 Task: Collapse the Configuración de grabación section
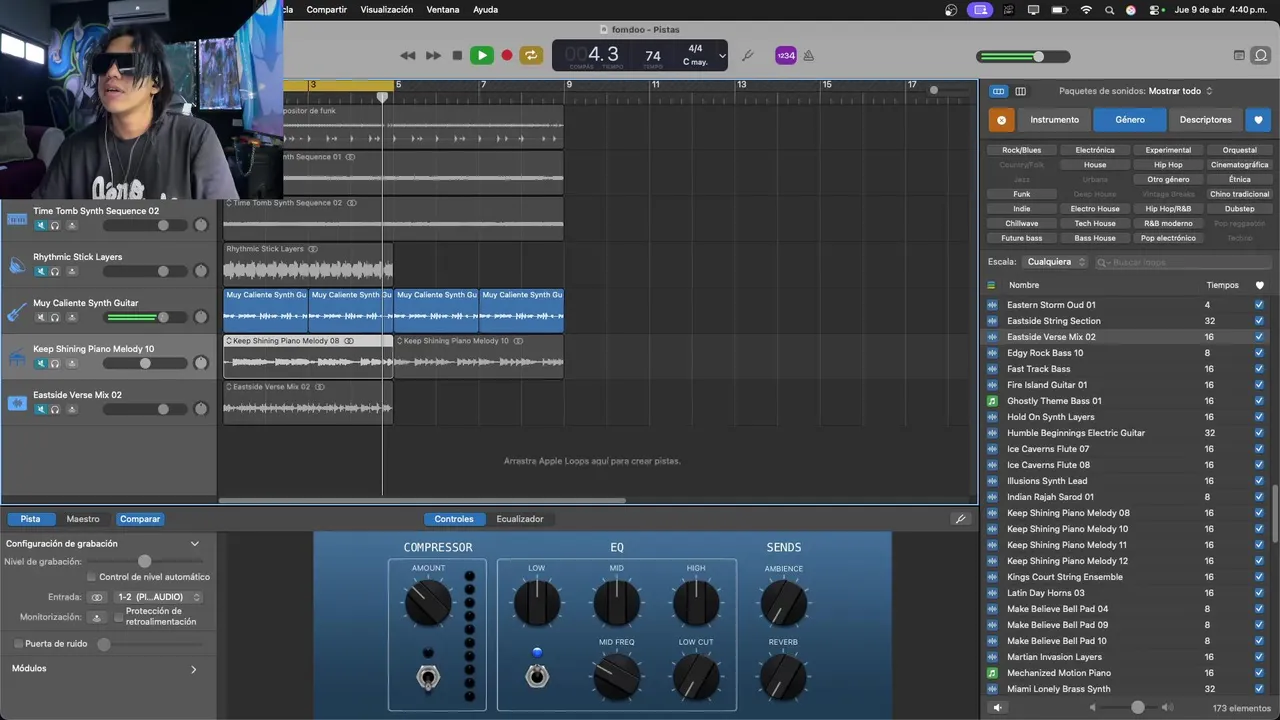pos(195,544)
